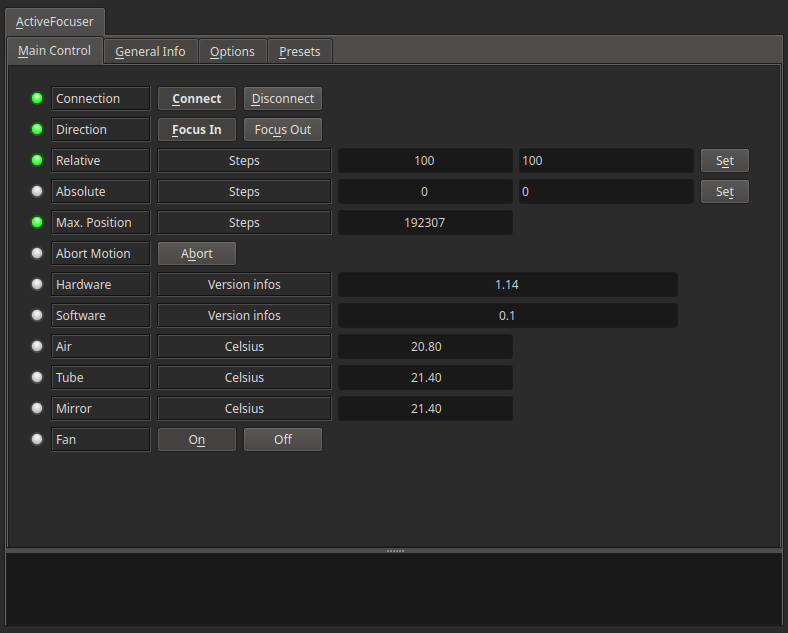The image size is (788, 633).
Task: Switch to the Main Control tab
Action: point(54,51)
